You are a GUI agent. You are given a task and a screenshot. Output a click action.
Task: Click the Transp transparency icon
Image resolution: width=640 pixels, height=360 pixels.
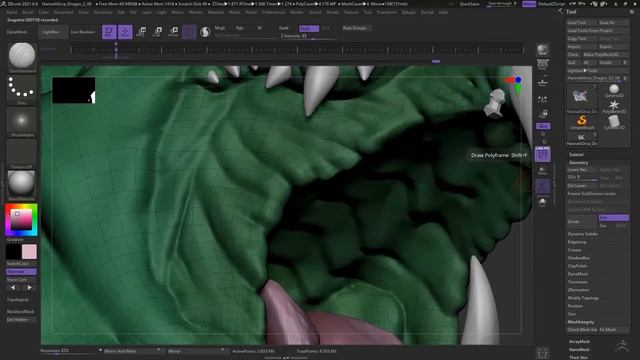(542, 171)
